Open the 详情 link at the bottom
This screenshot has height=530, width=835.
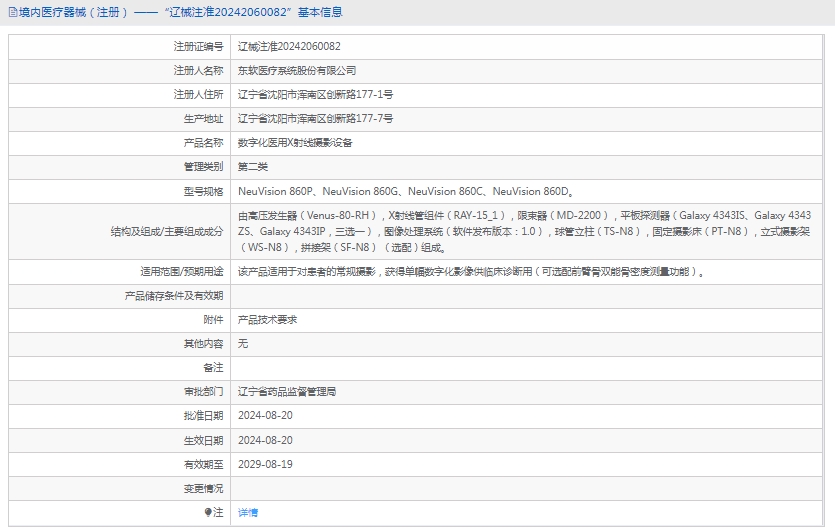(247, 512)
